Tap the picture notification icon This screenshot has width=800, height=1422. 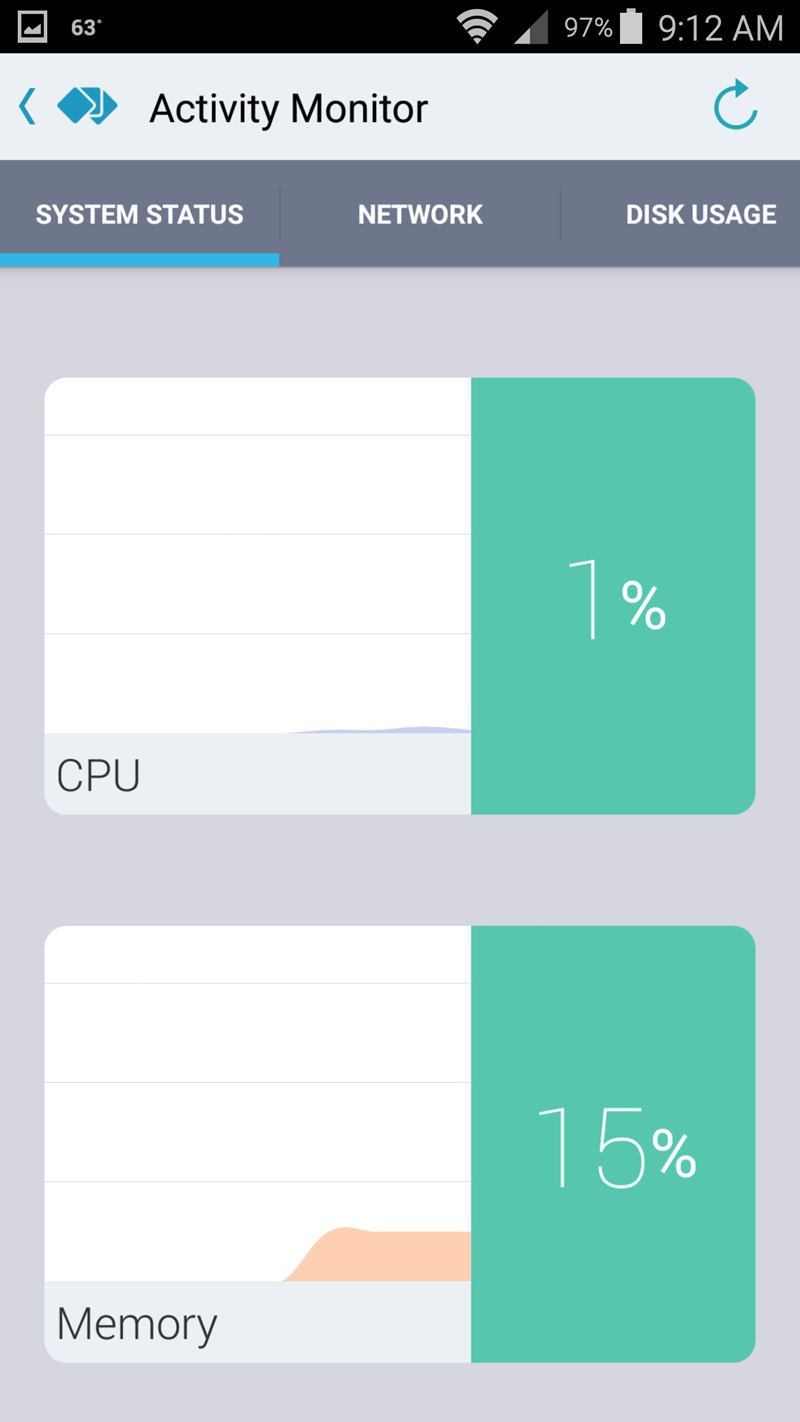(33, 27)
